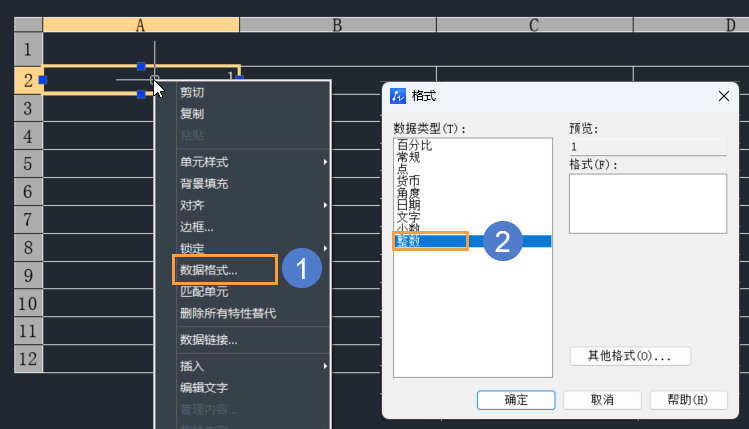Screen dimensions: 749x429
Task: Select row header 11
Action: pos(28,331)
